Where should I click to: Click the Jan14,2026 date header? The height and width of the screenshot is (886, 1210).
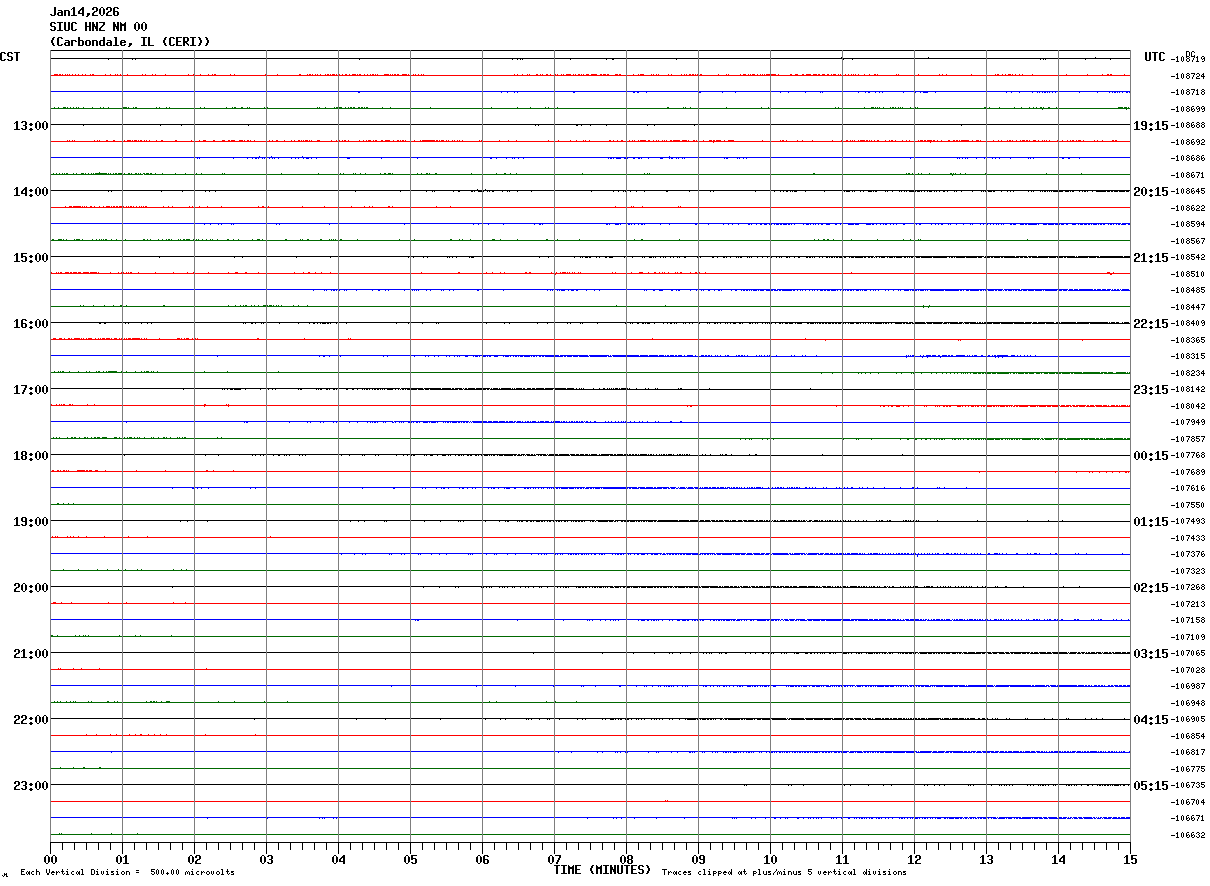pos(85,12)
